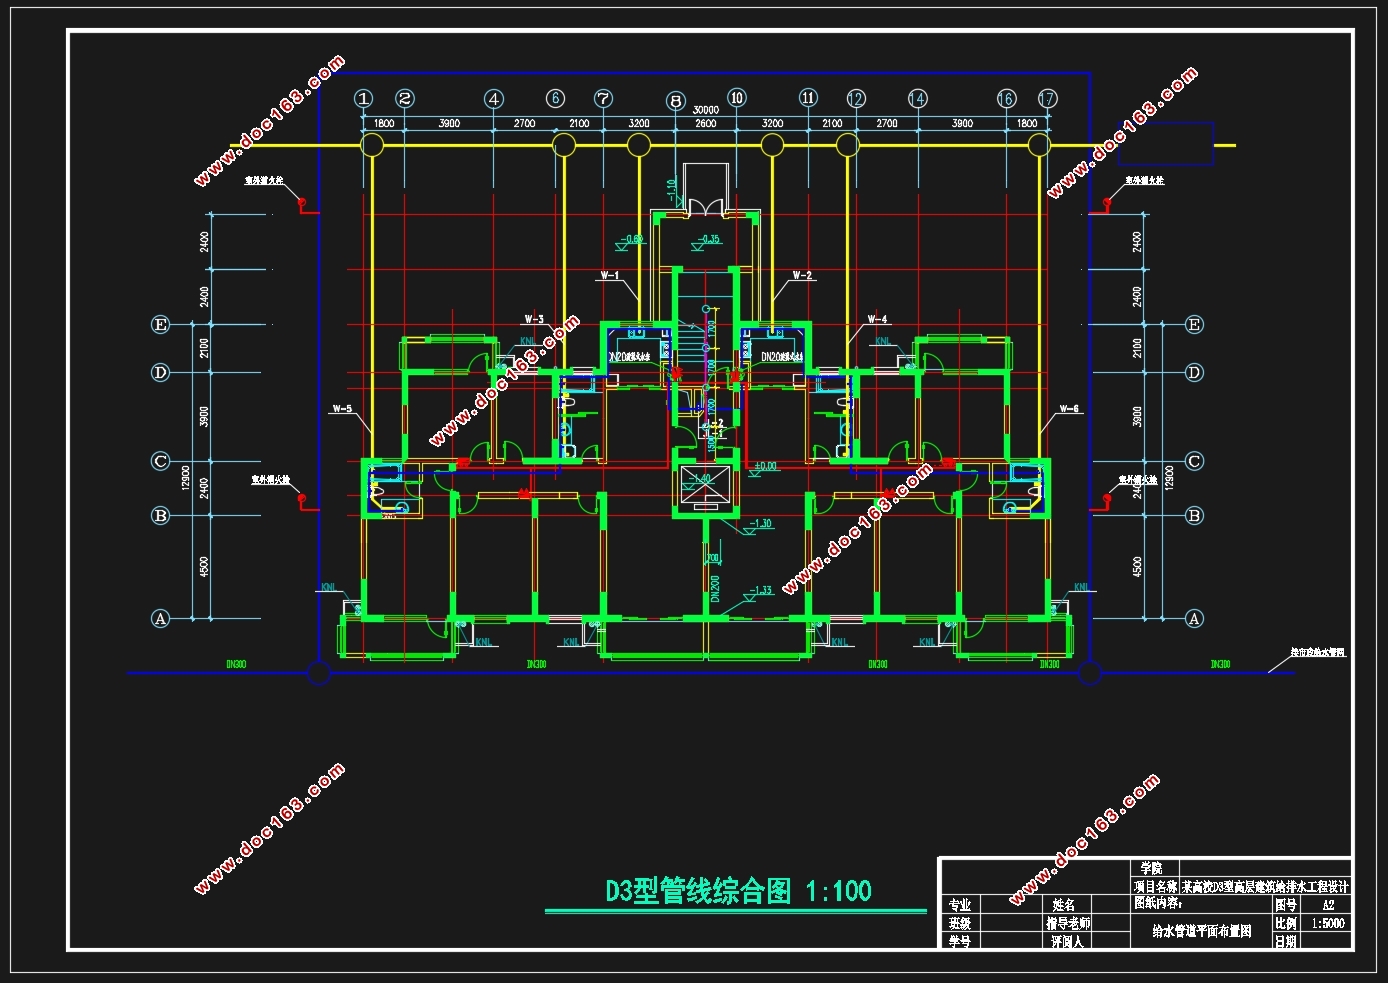
Task: Click the "项目名称" cell in title block
Action: [x=1157, y=887]
